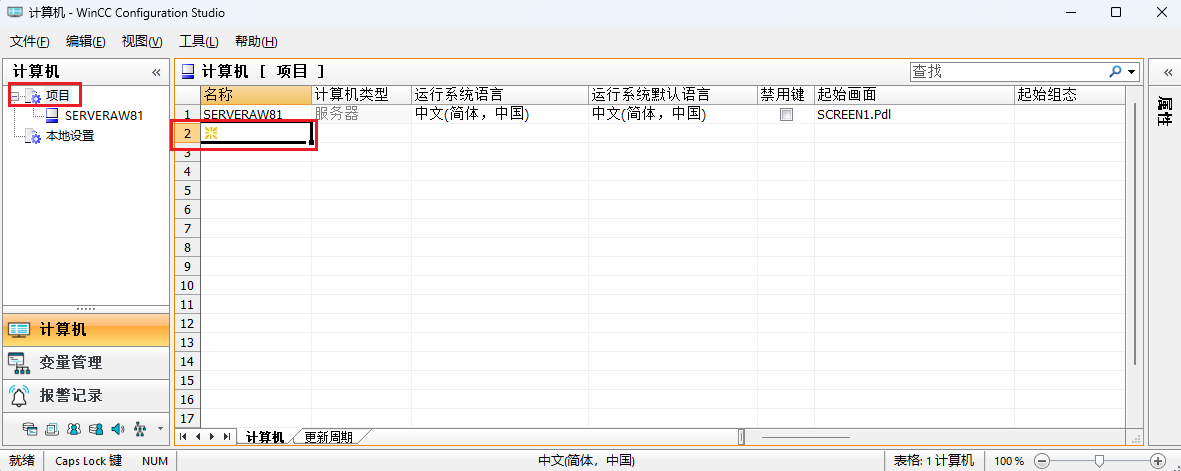Open the picture tree hierarchy icon
The image size is (1181, 471).
tap(139, 429)
